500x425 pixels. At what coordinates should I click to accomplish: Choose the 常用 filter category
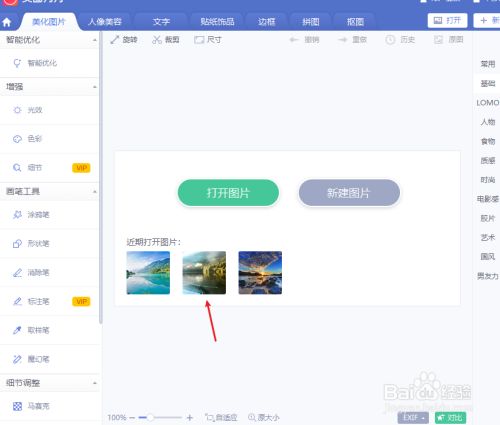[487, 64]
